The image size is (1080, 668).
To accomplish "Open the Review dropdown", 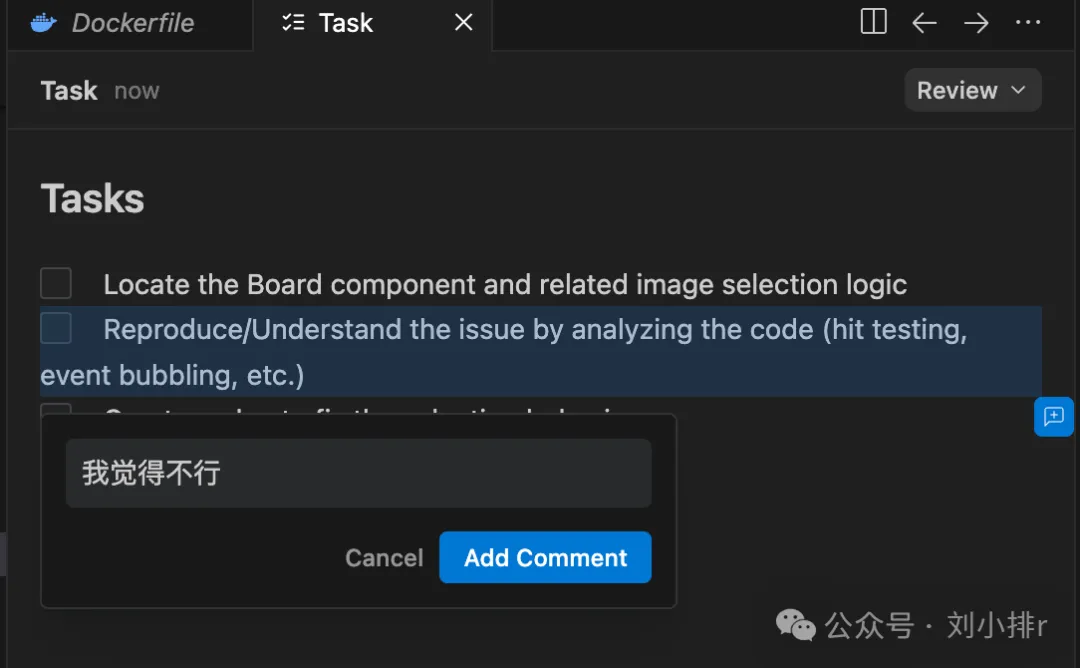I will pyautogui.click(x=971, y=90).
